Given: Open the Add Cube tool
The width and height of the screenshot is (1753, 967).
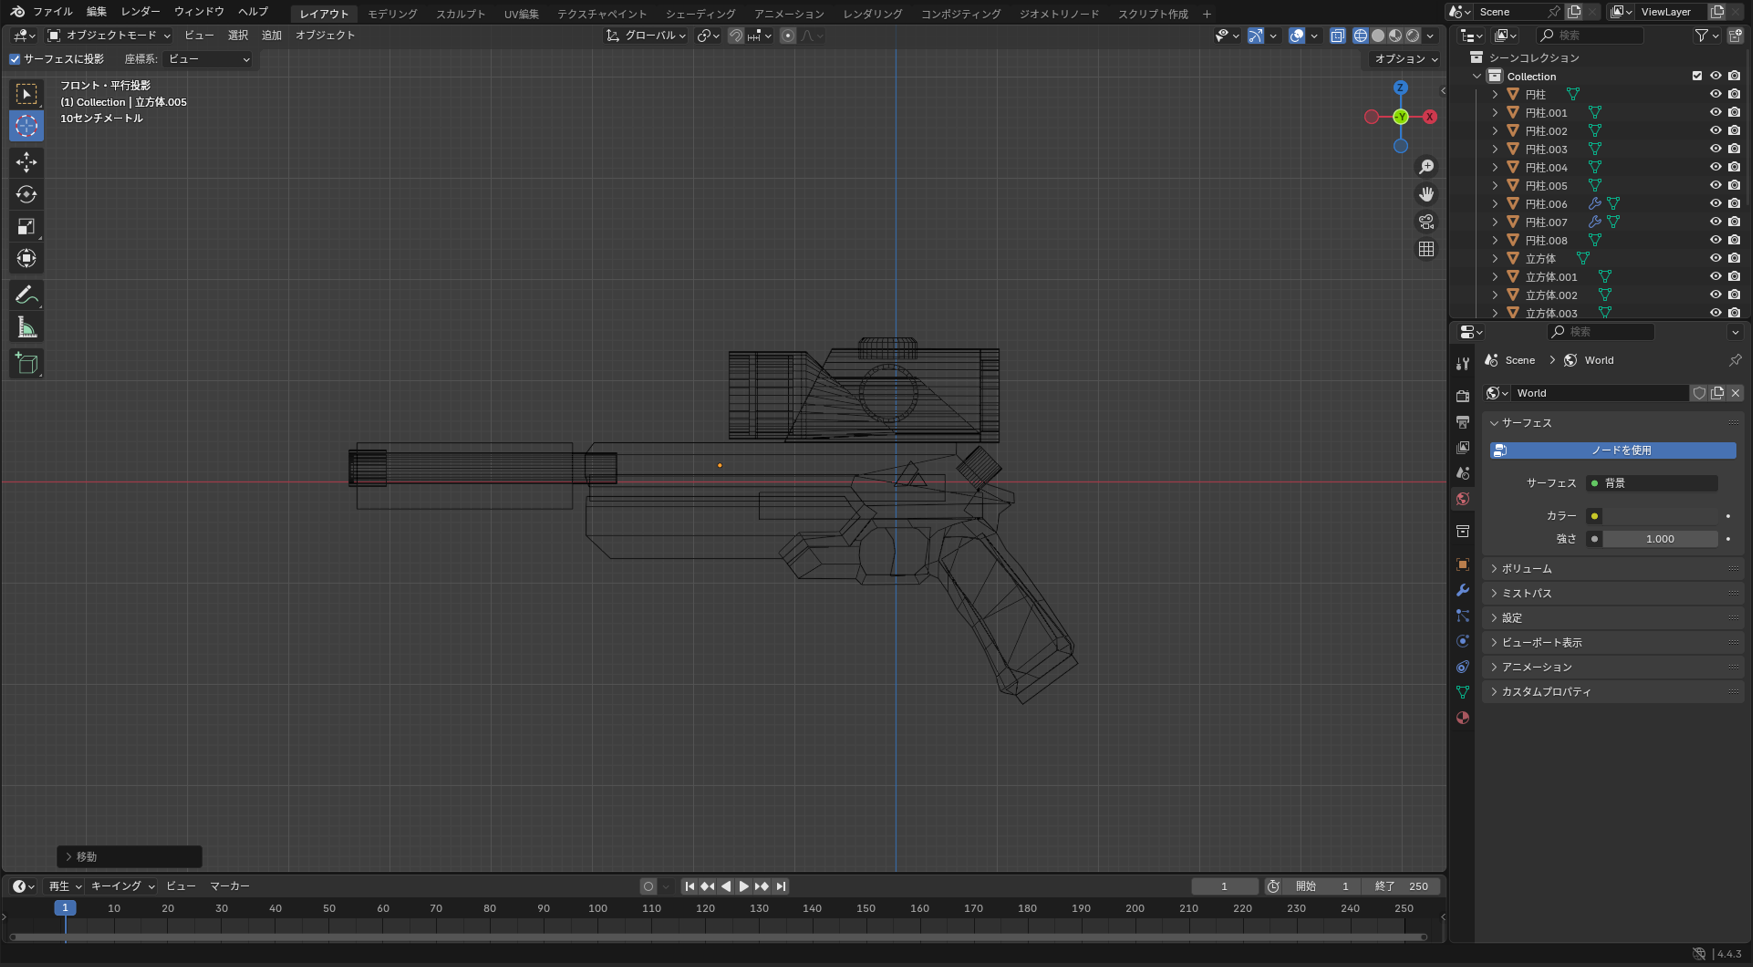Looking at the screenshot, I should [26, 363].
